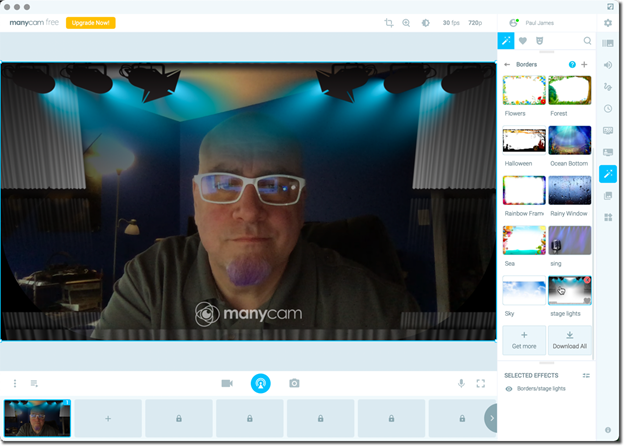Toggle fullscreen preview mode

point(481,383)
